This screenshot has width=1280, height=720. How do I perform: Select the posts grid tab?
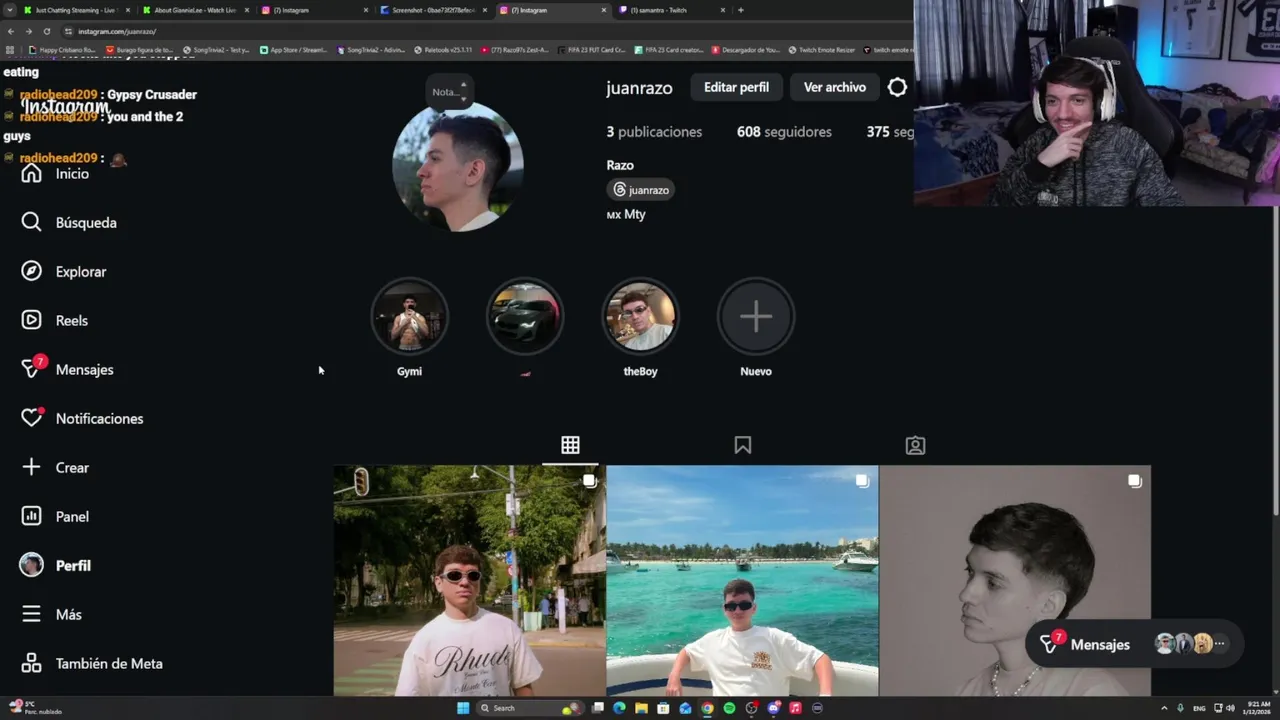[570, 445]
